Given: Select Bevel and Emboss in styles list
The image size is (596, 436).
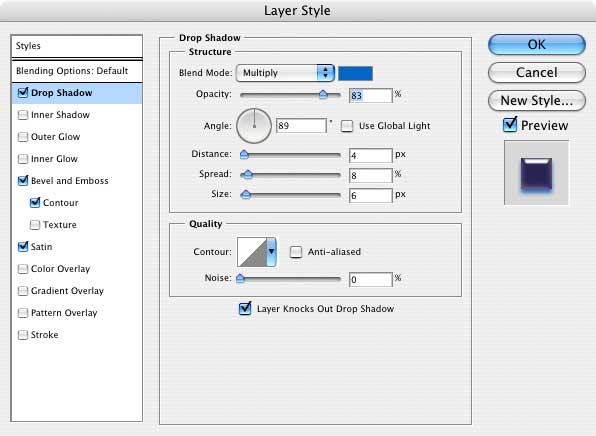Looking at the screenshot, I should pos(70,181).
